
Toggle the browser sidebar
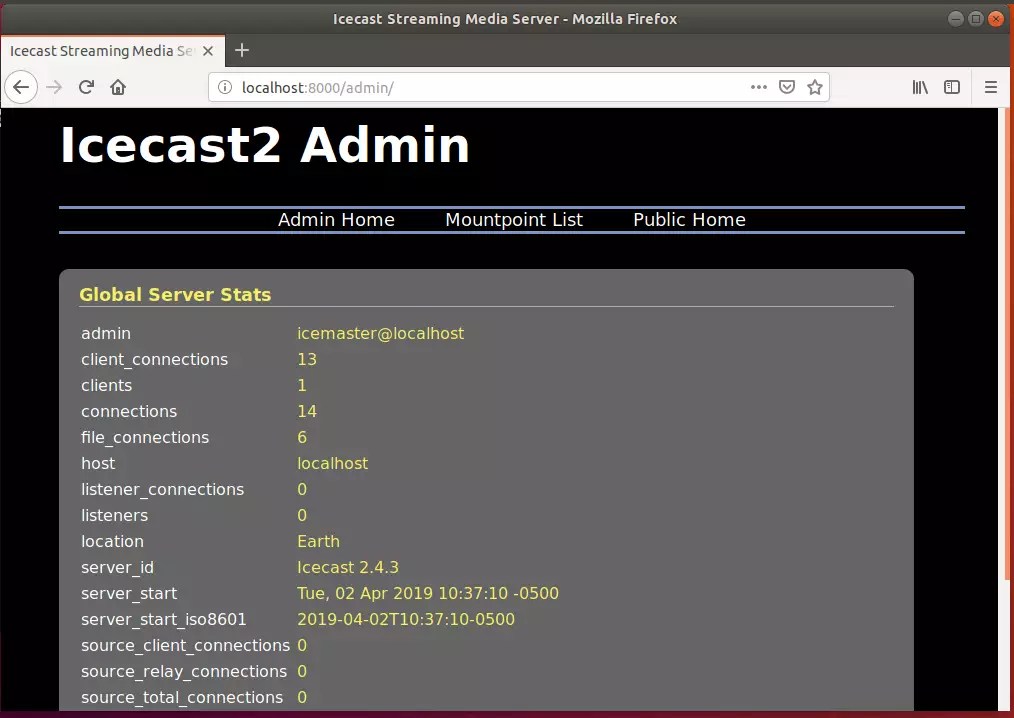click(951, 87)
